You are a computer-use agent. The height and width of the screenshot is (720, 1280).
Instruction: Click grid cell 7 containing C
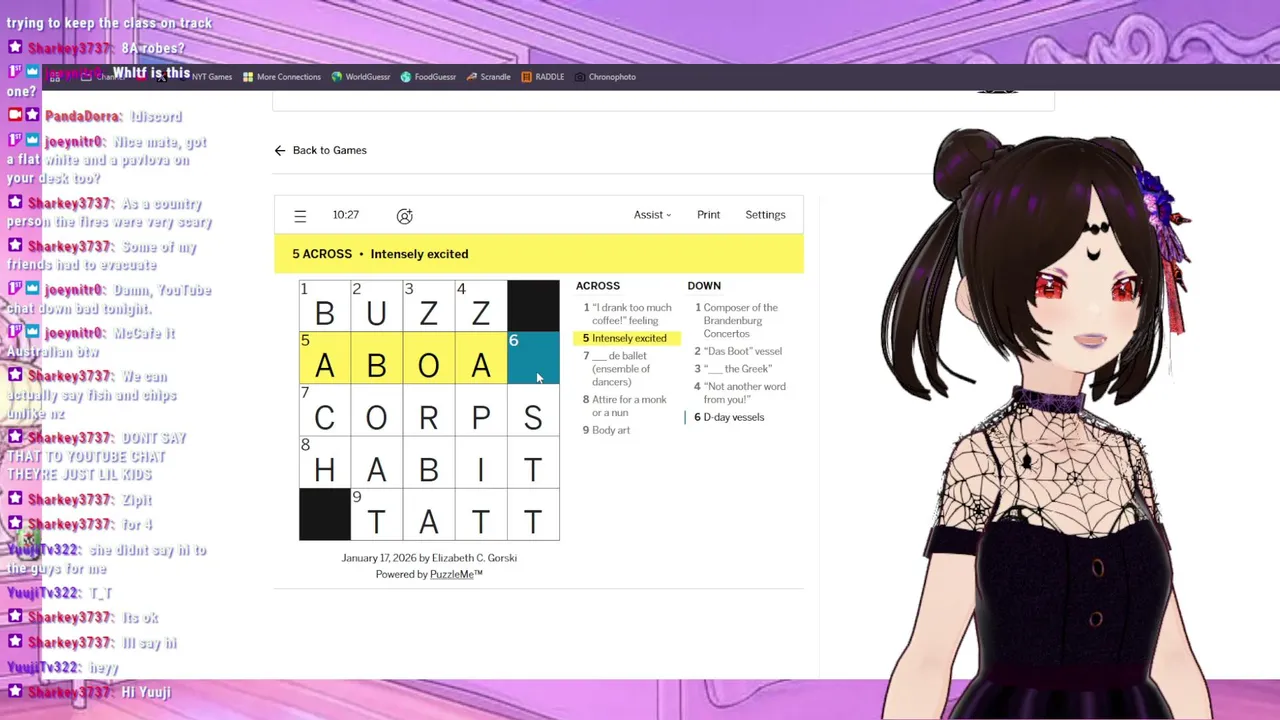pos(325,410)
